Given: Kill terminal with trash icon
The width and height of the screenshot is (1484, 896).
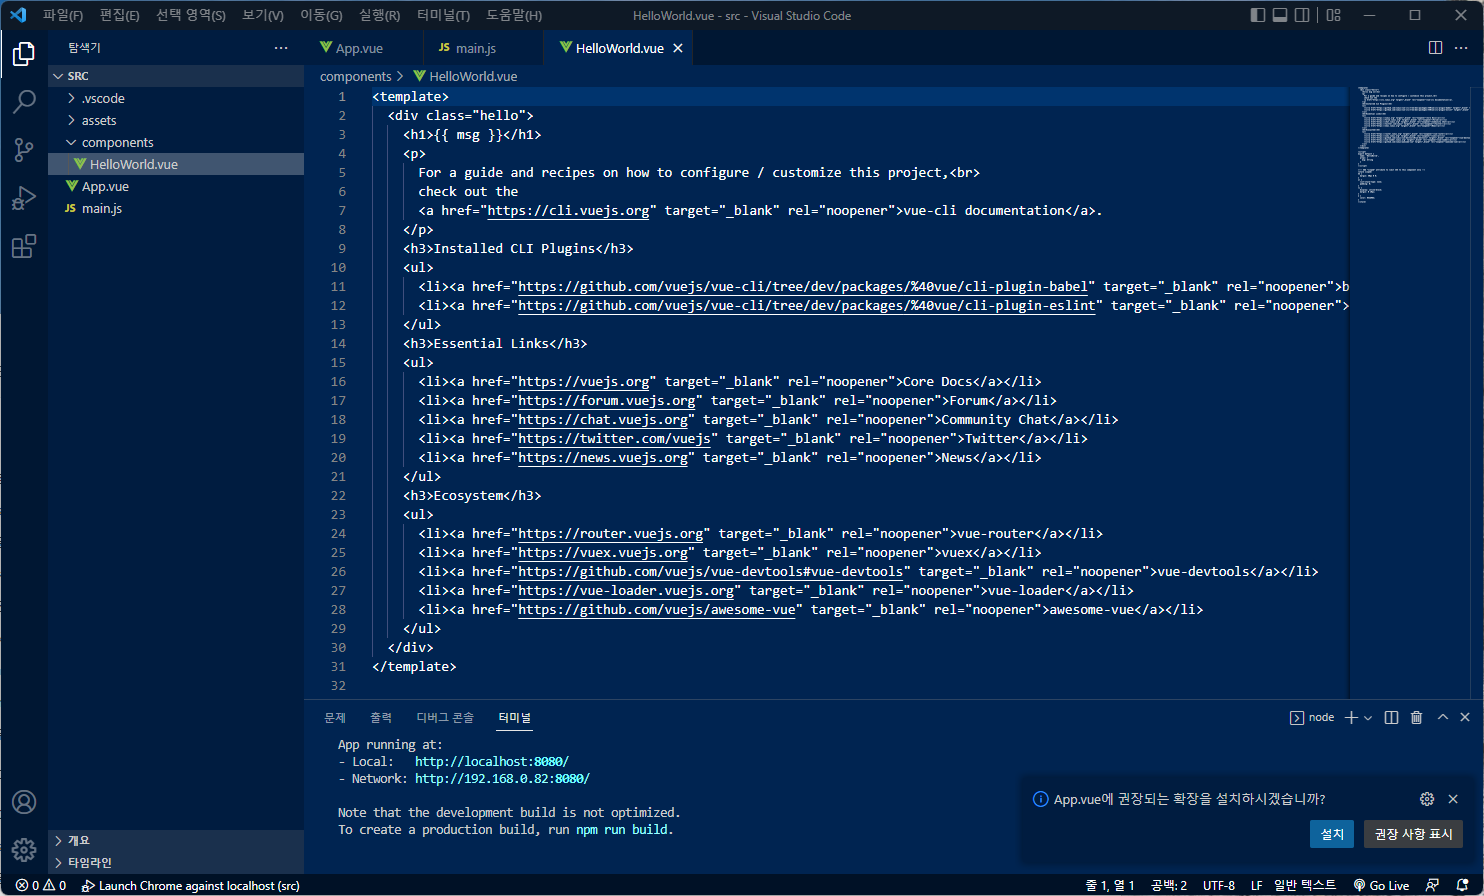Looking at the screenshot, I should click(x=1416, y=718).
